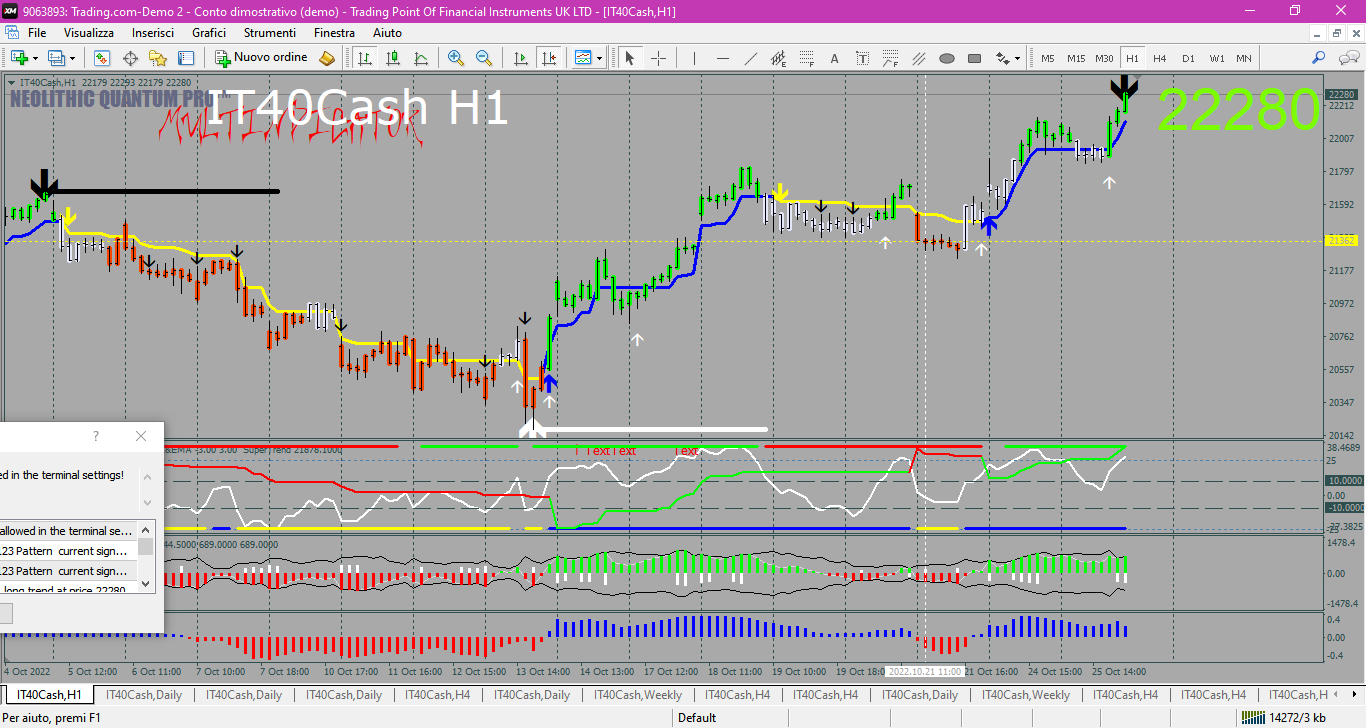Close the alert dialog
1366x728 pixels.
click(x=141, y=436)
